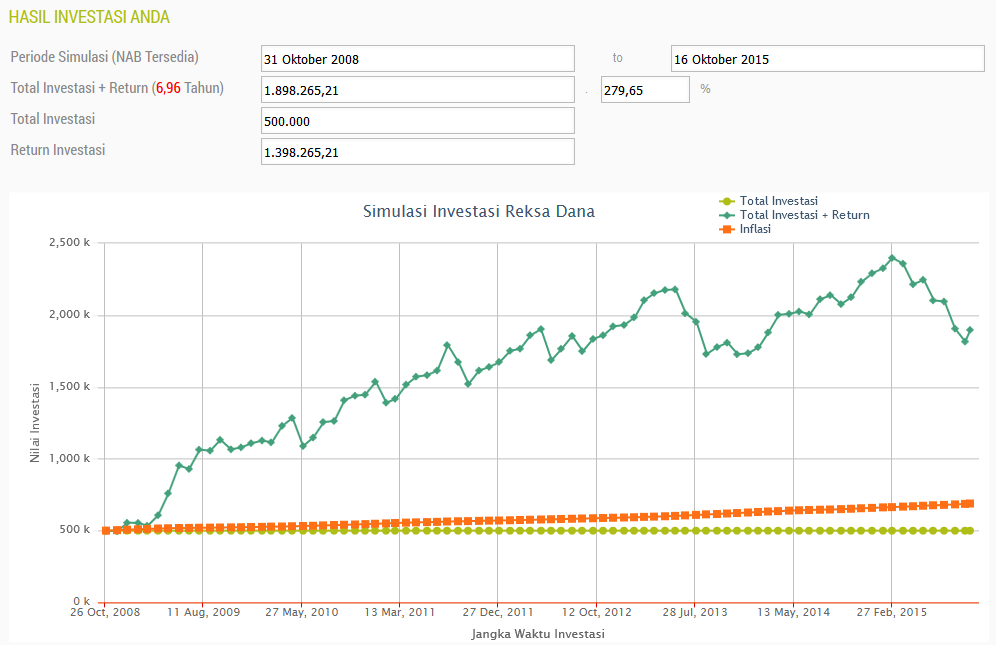
Task: Click the highest peak point on the green line
Action: 892,258
